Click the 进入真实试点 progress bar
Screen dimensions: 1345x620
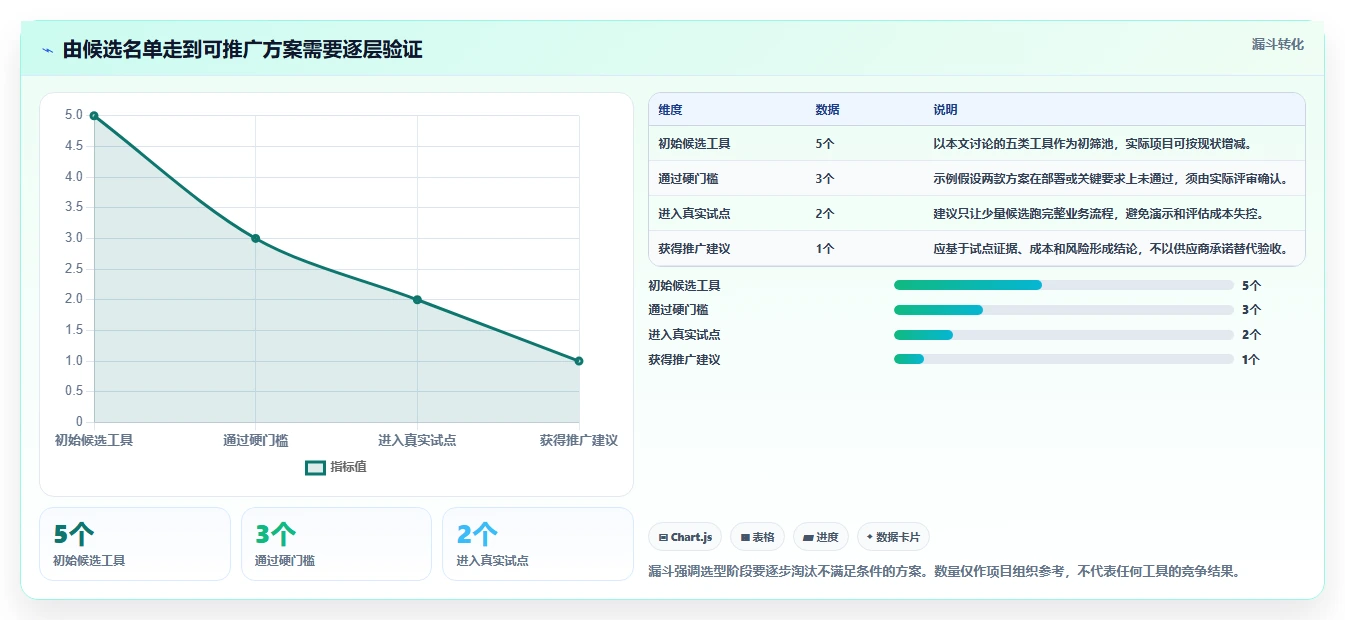1064,335
